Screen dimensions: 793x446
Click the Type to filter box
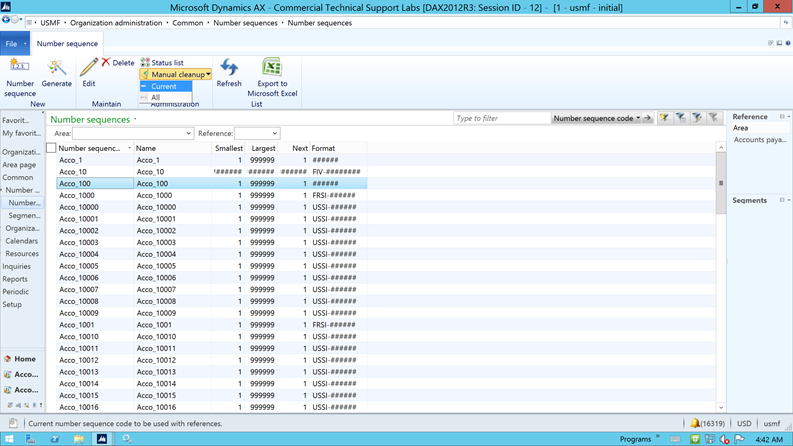(x=500, y=118)
